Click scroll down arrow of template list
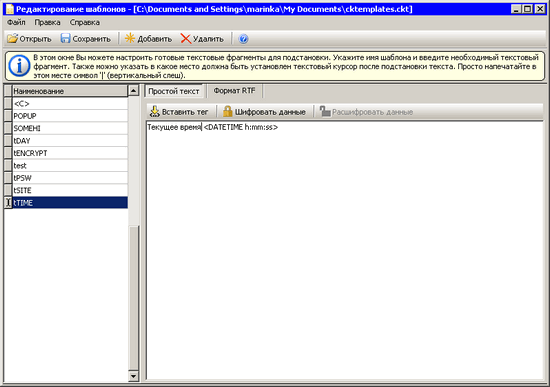The height and width of the screenshot is (387, 550). point(133,376)
